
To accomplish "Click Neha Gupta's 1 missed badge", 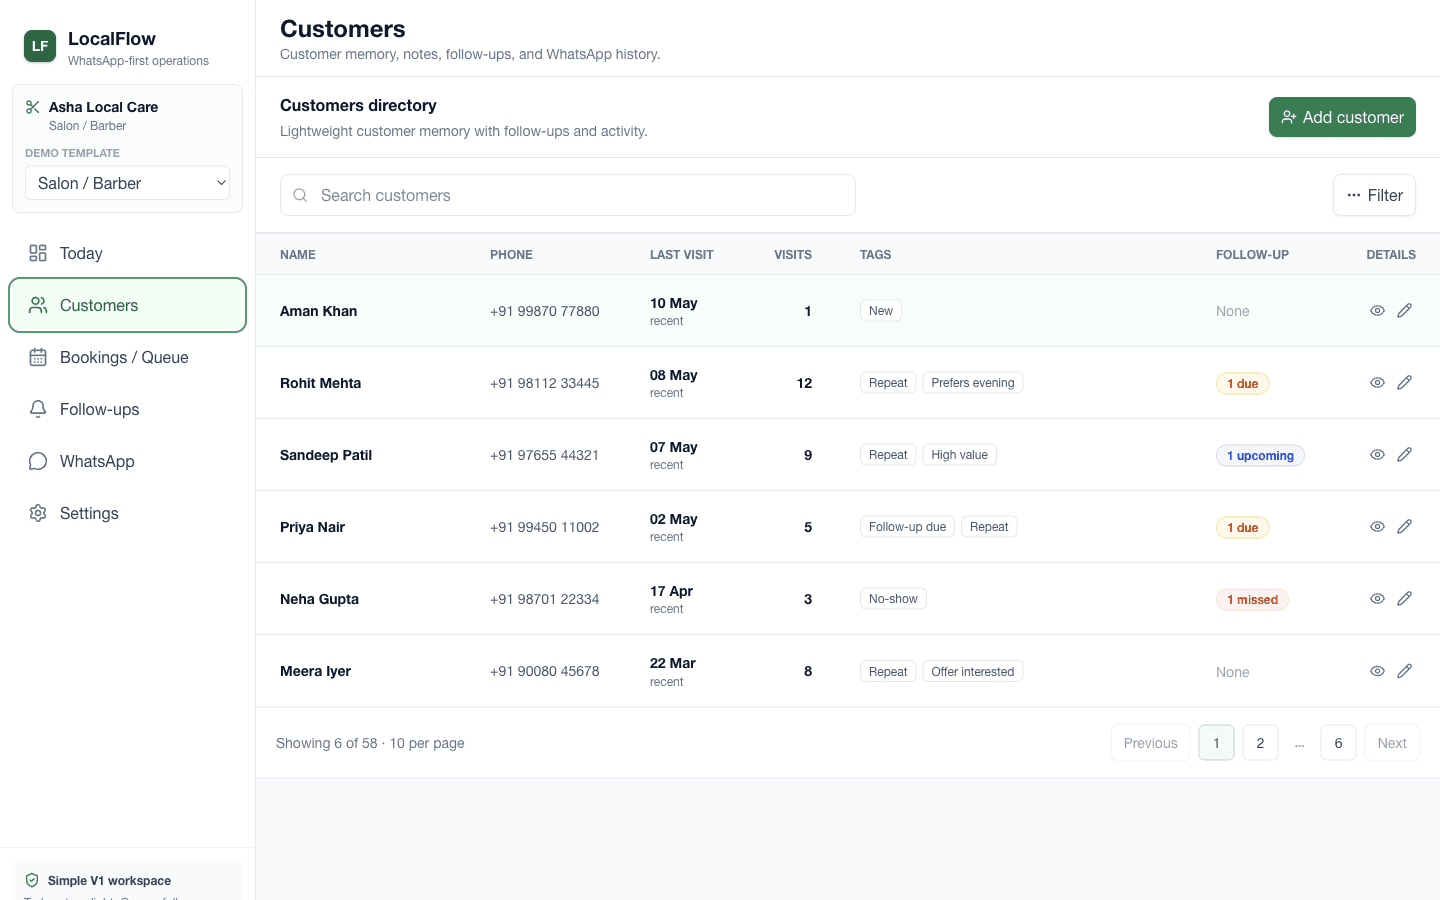I will [1252, 600].
